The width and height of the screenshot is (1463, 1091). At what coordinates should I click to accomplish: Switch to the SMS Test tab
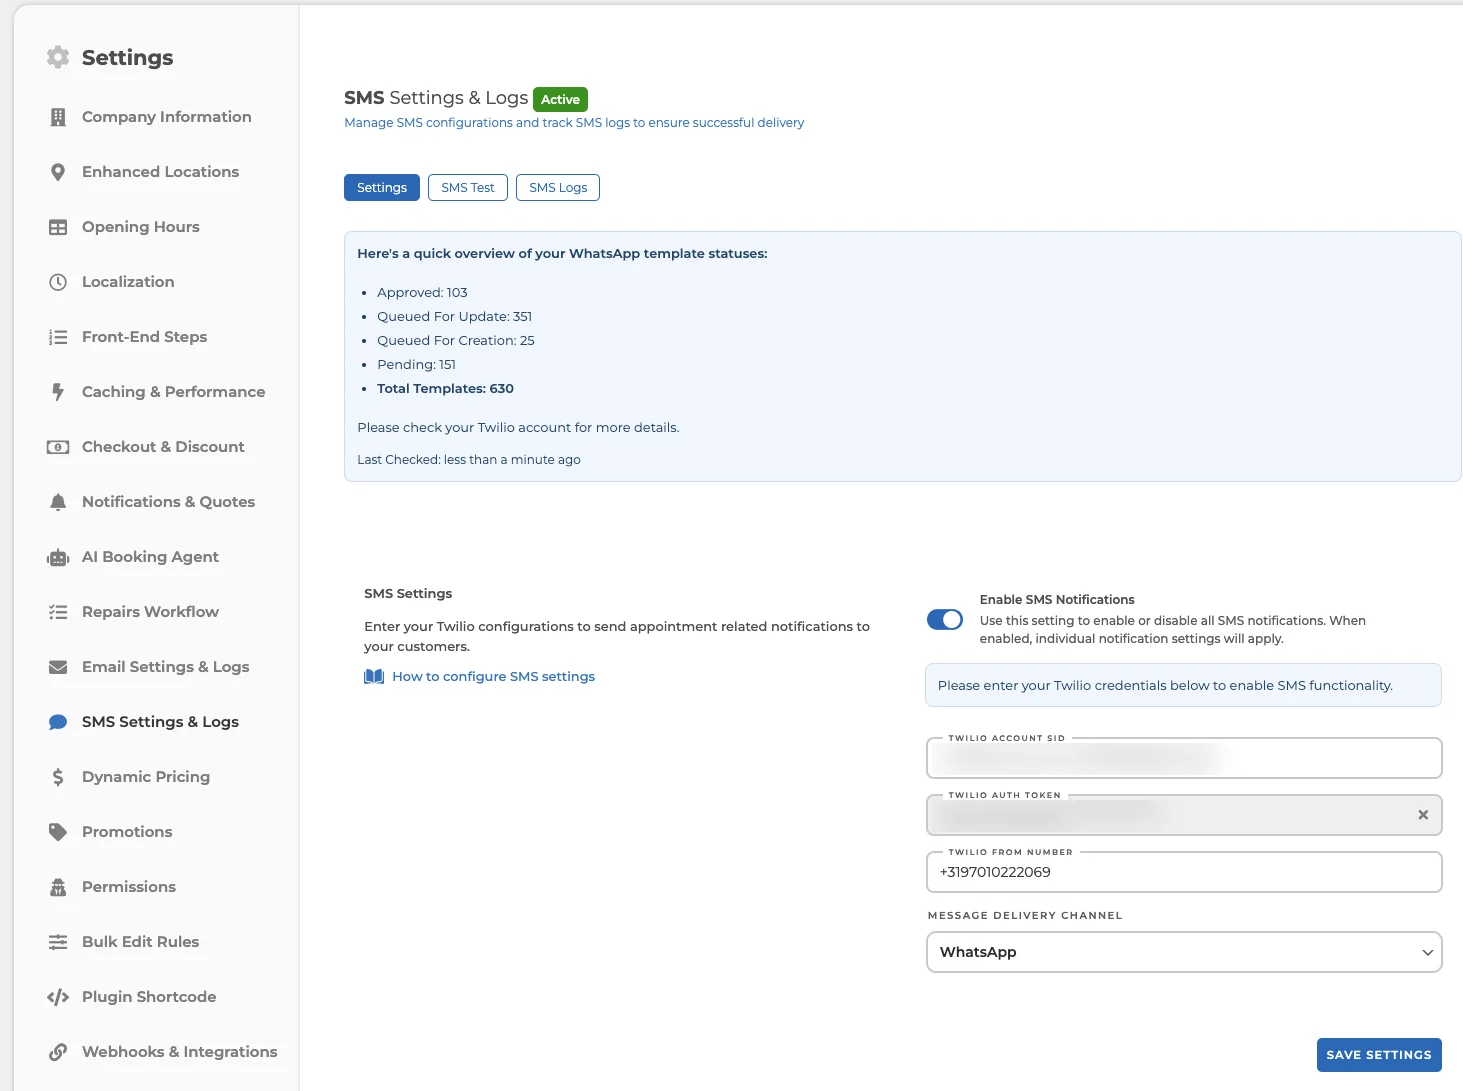click(x=468, y=188)
